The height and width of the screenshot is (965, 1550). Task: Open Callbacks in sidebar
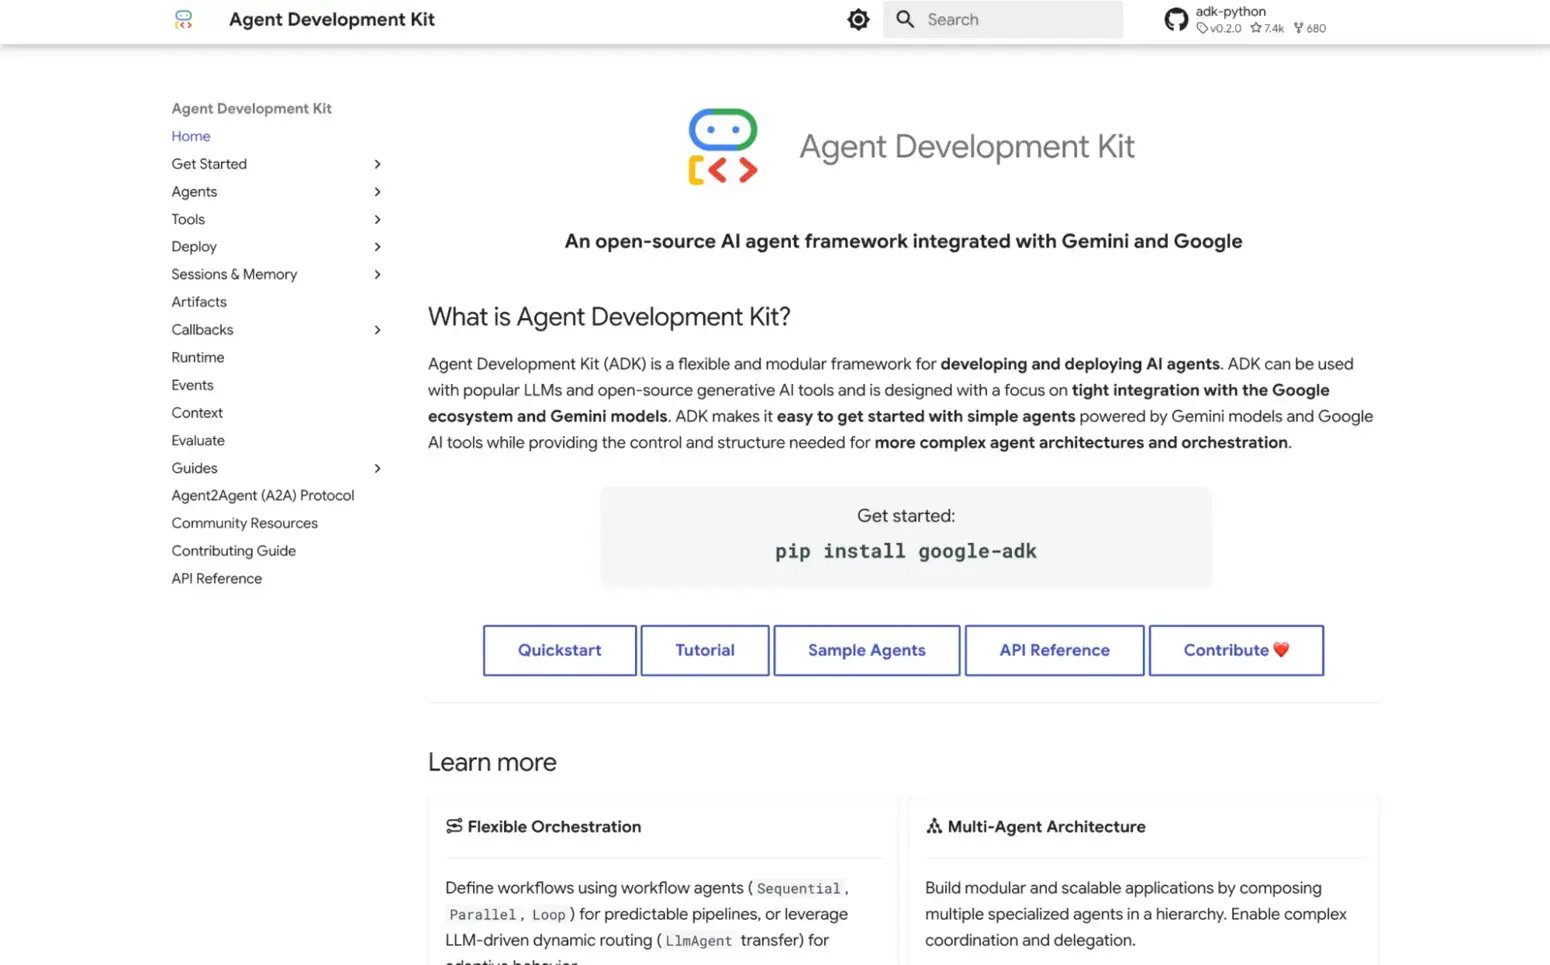pos(202,330)
